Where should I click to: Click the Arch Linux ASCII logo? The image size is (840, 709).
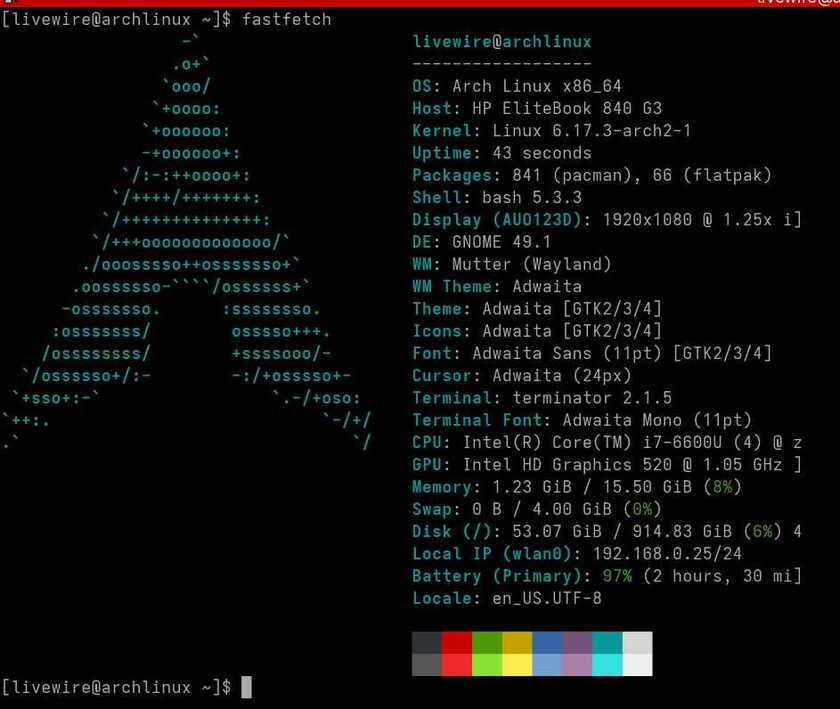tap(186, 242)
